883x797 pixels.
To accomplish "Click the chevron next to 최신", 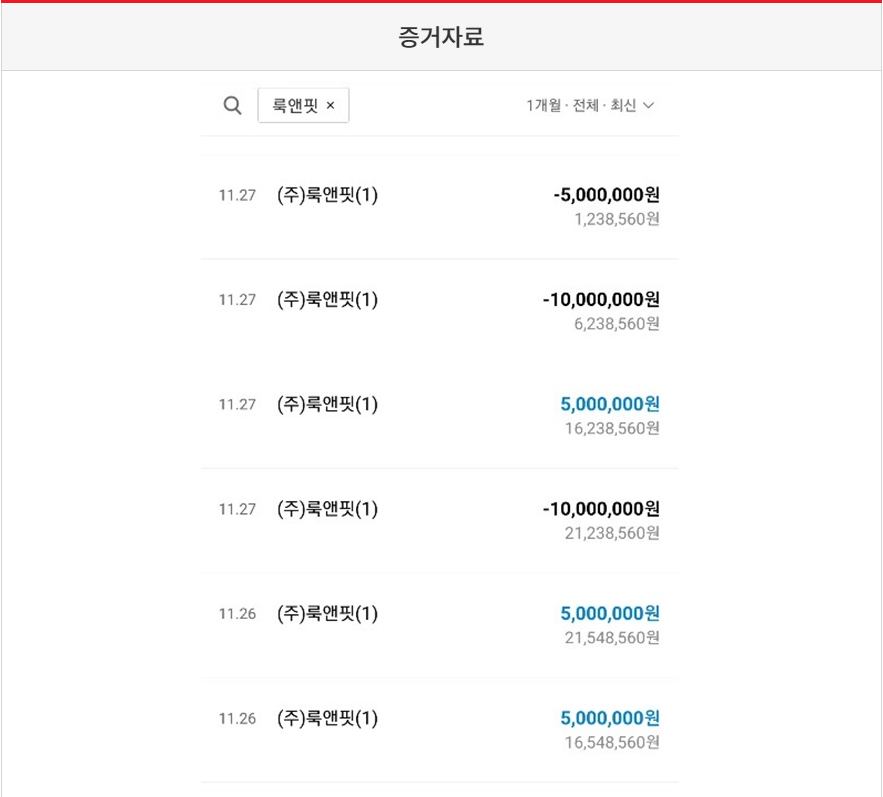I will click(x=648, y=105).
